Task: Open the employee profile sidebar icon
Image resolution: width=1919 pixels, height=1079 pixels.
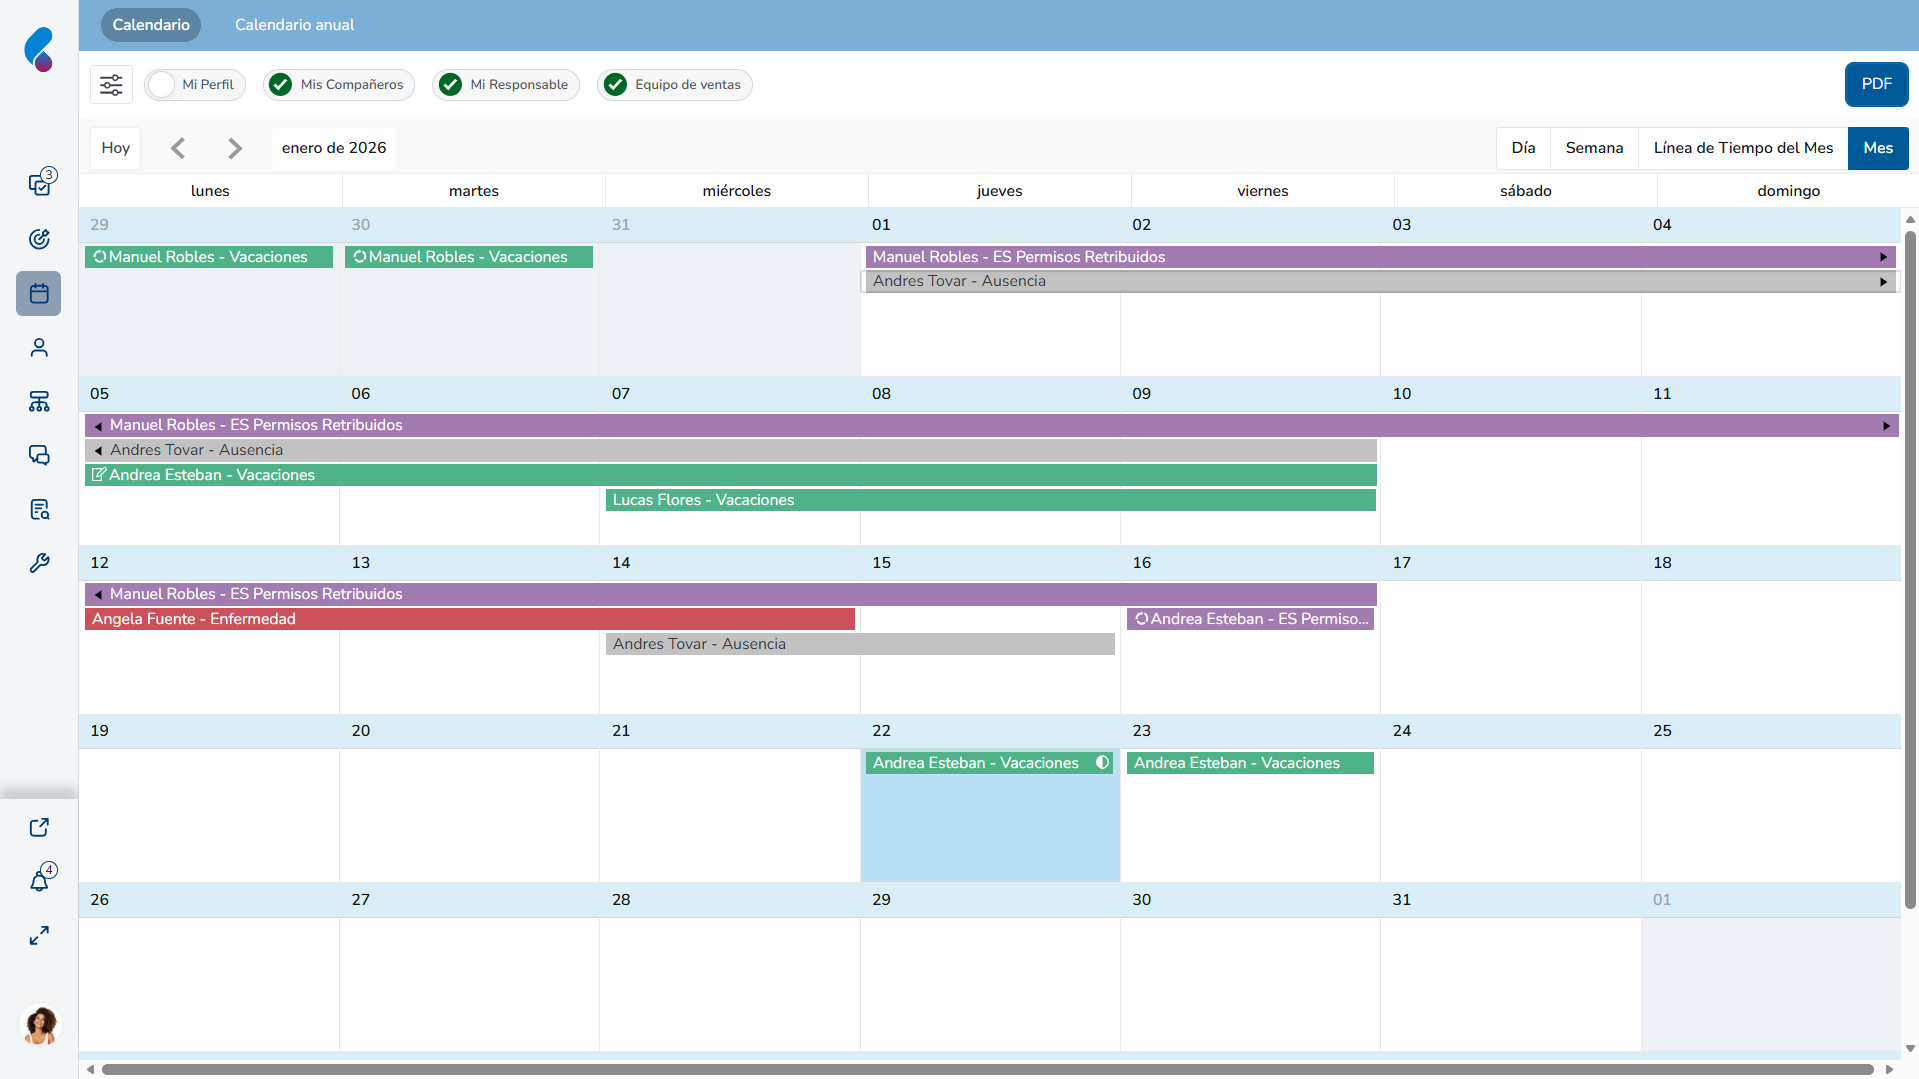Action: coord(39,348)
